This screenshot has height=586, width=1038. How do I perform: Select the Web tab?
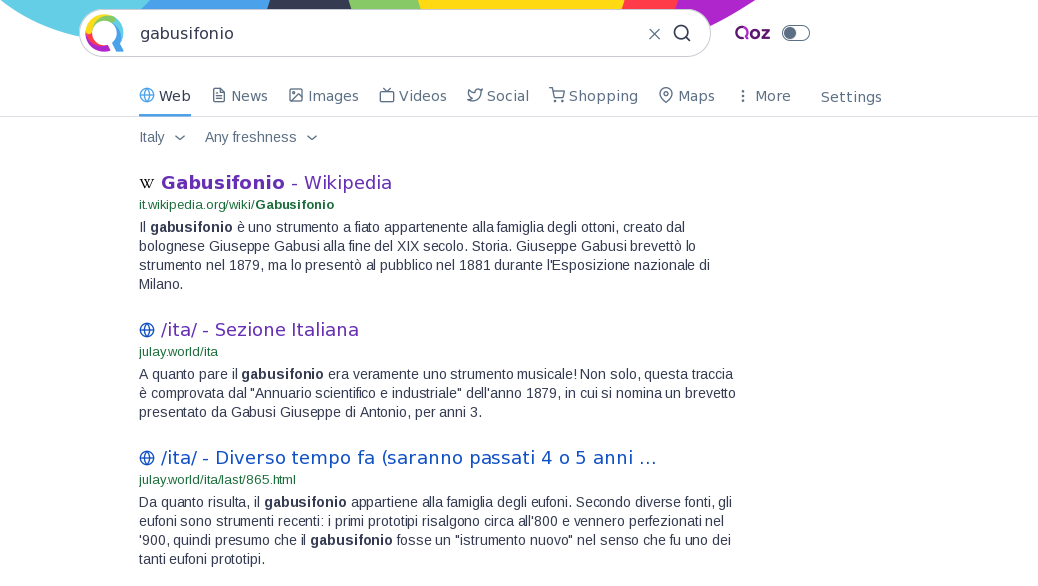(165, 96)
